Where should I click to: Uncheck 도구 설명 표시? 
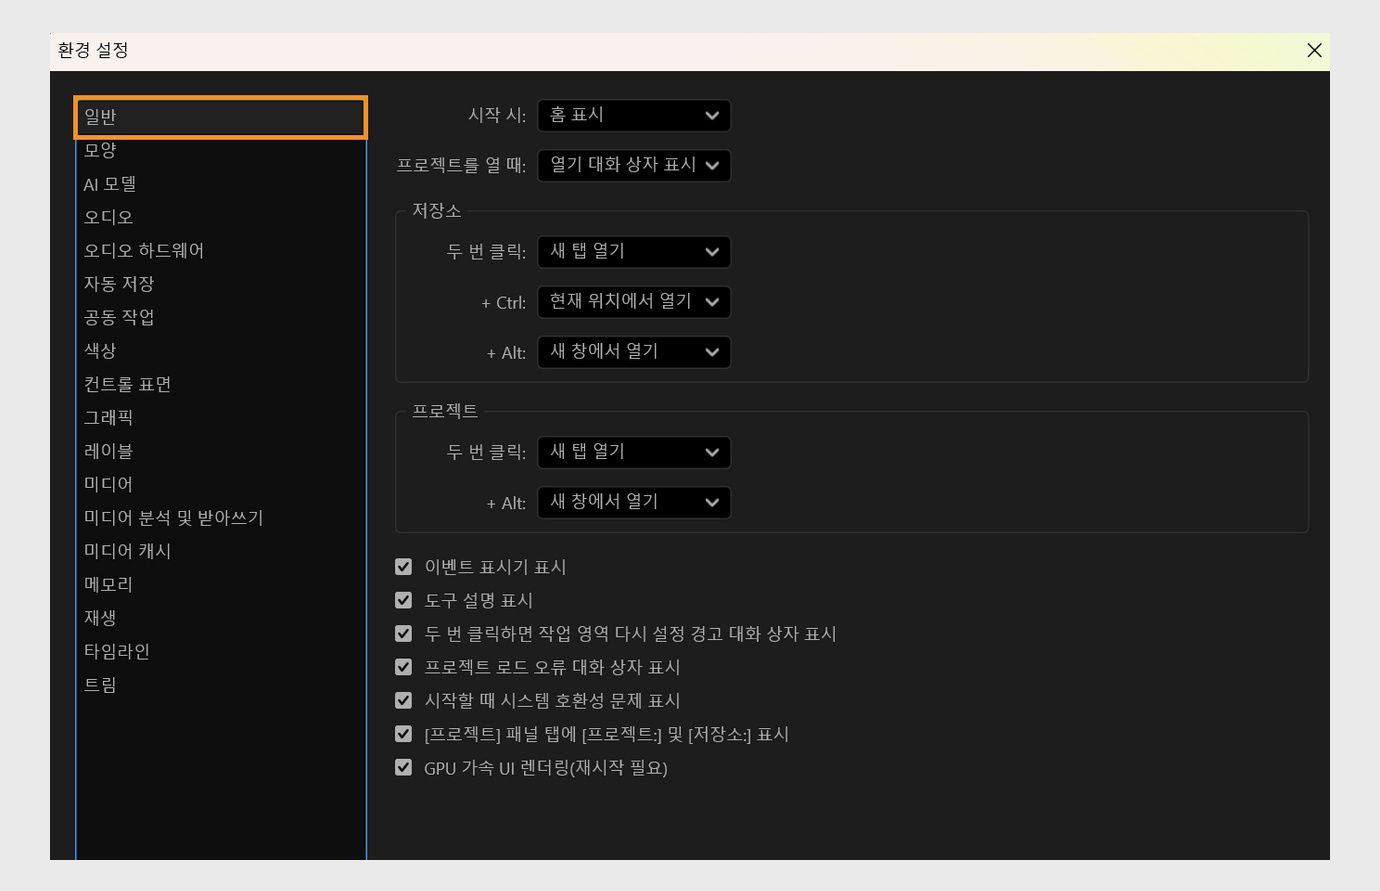[403, 600]
